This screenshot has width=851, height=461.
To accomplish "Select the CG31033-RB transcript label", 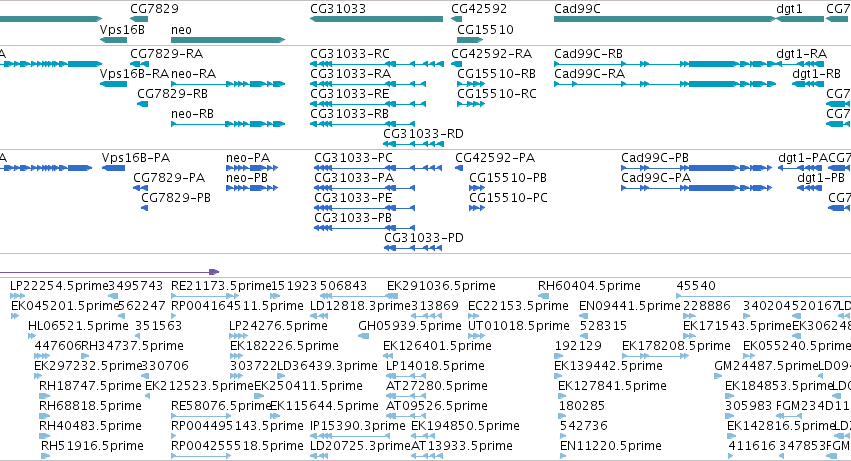I will (350, 114).
